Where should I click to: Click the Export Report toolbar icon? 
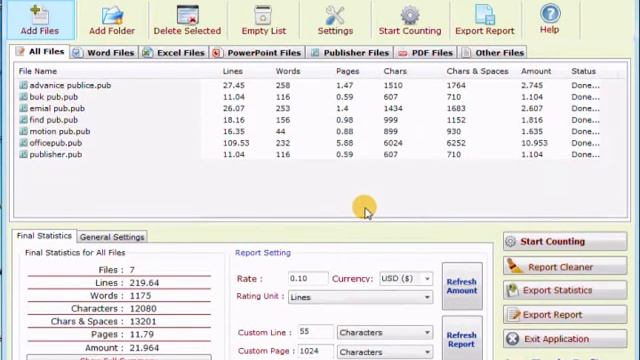click(x=484, y=15)
